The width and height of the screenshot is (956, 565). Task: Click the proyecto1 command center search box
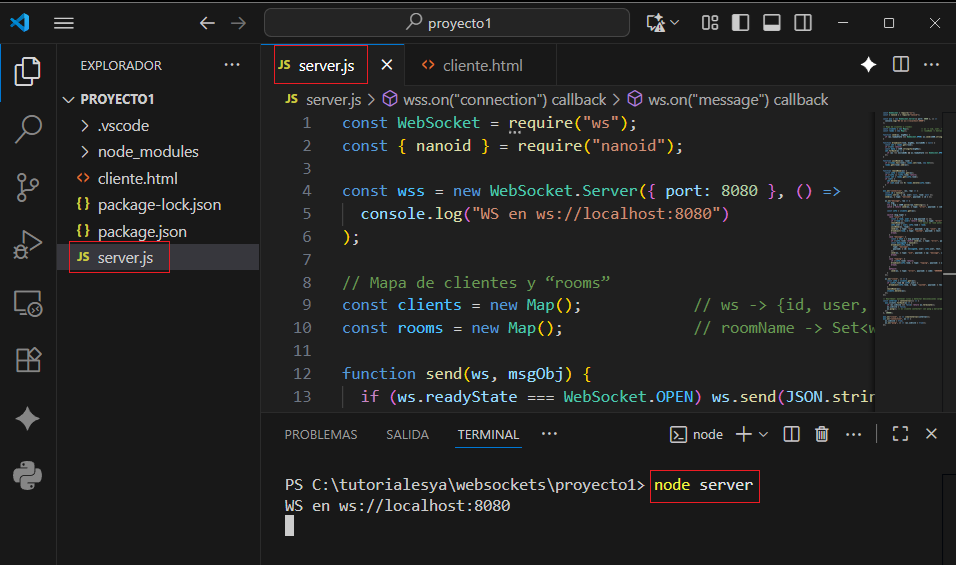tap(447, 22)
